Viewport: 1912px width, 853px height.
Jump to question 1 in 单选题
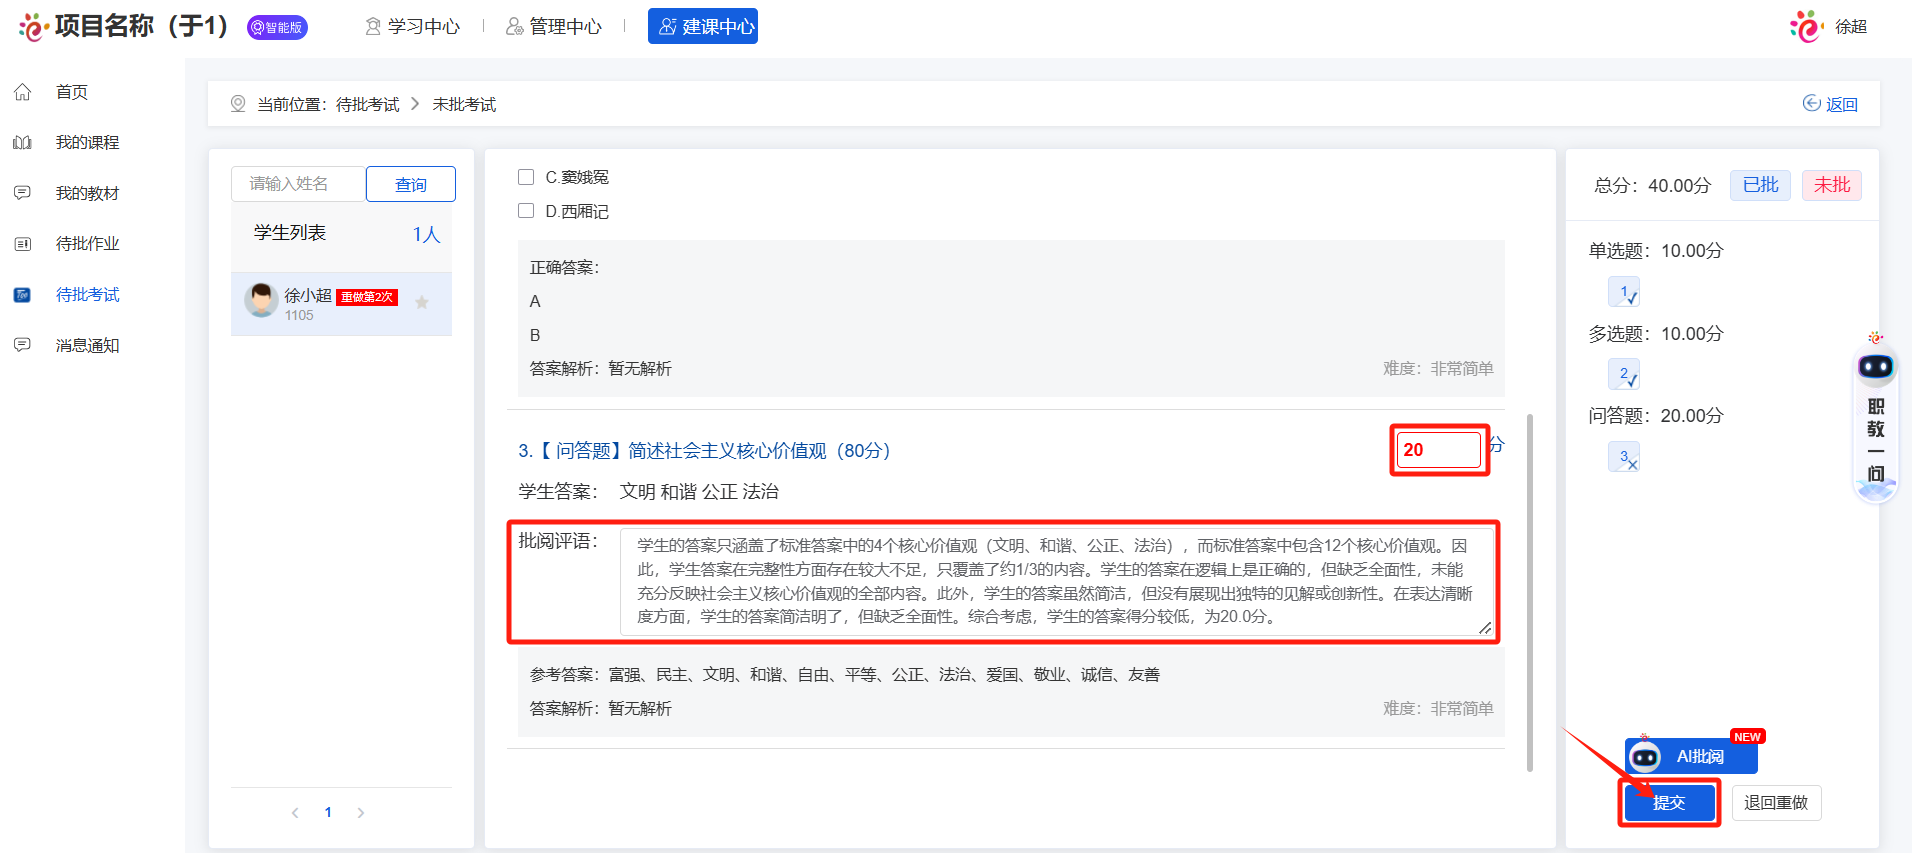click(x=1623, y=292)
